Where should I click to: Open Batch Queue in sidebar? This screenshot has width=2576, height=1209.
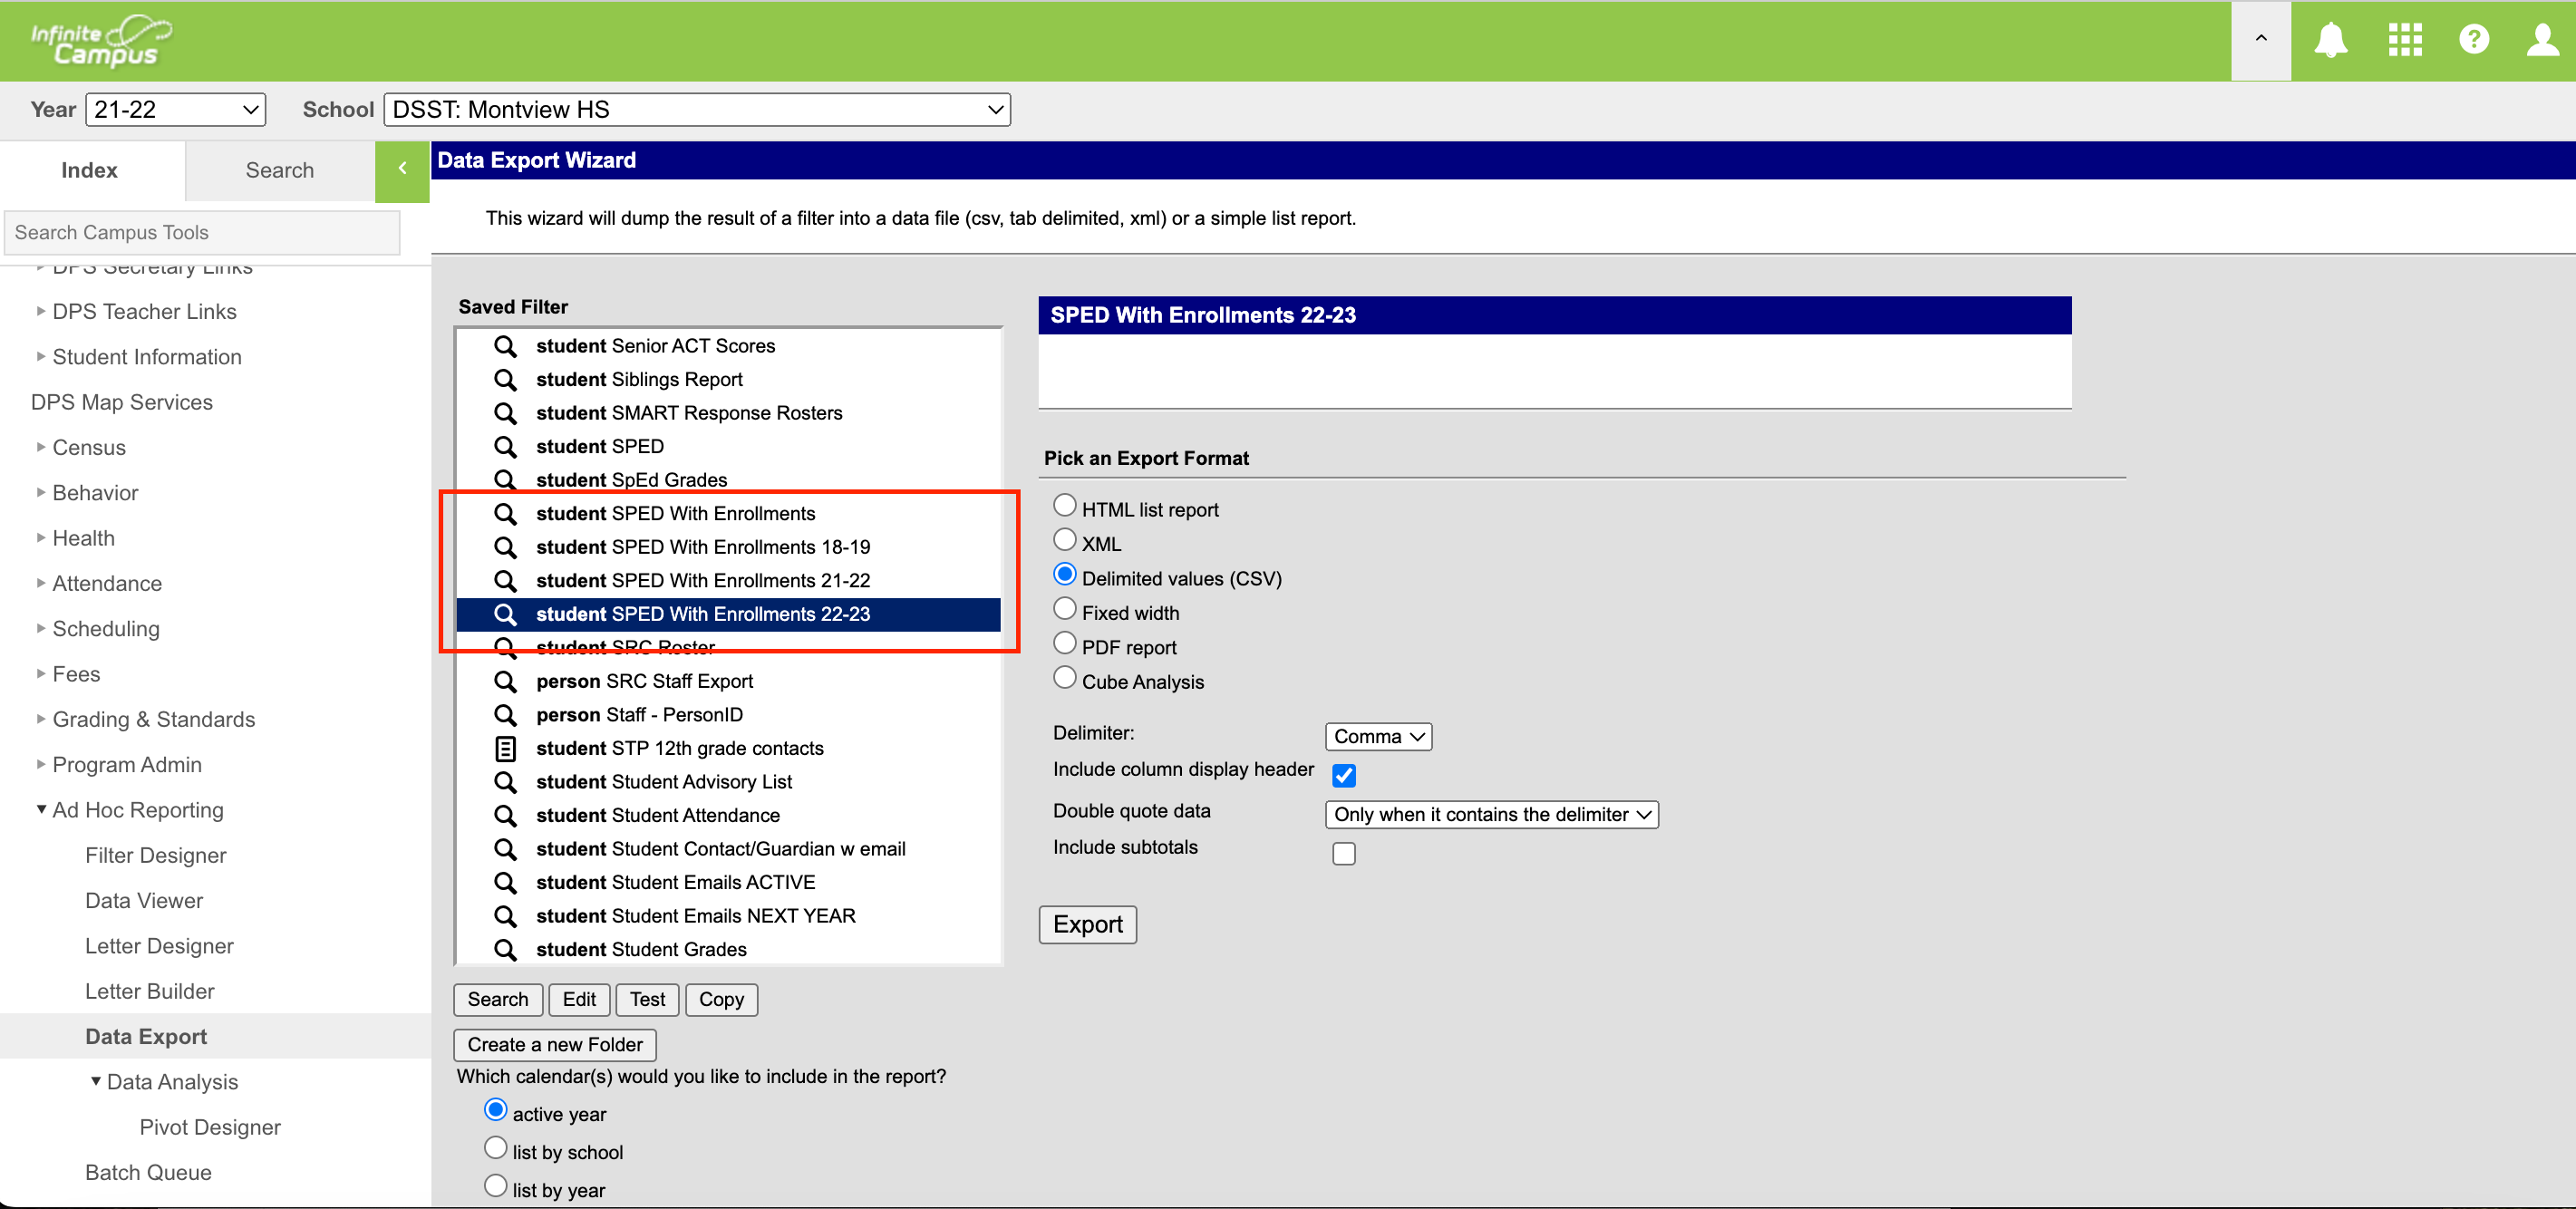click(x=148, y=1173)
